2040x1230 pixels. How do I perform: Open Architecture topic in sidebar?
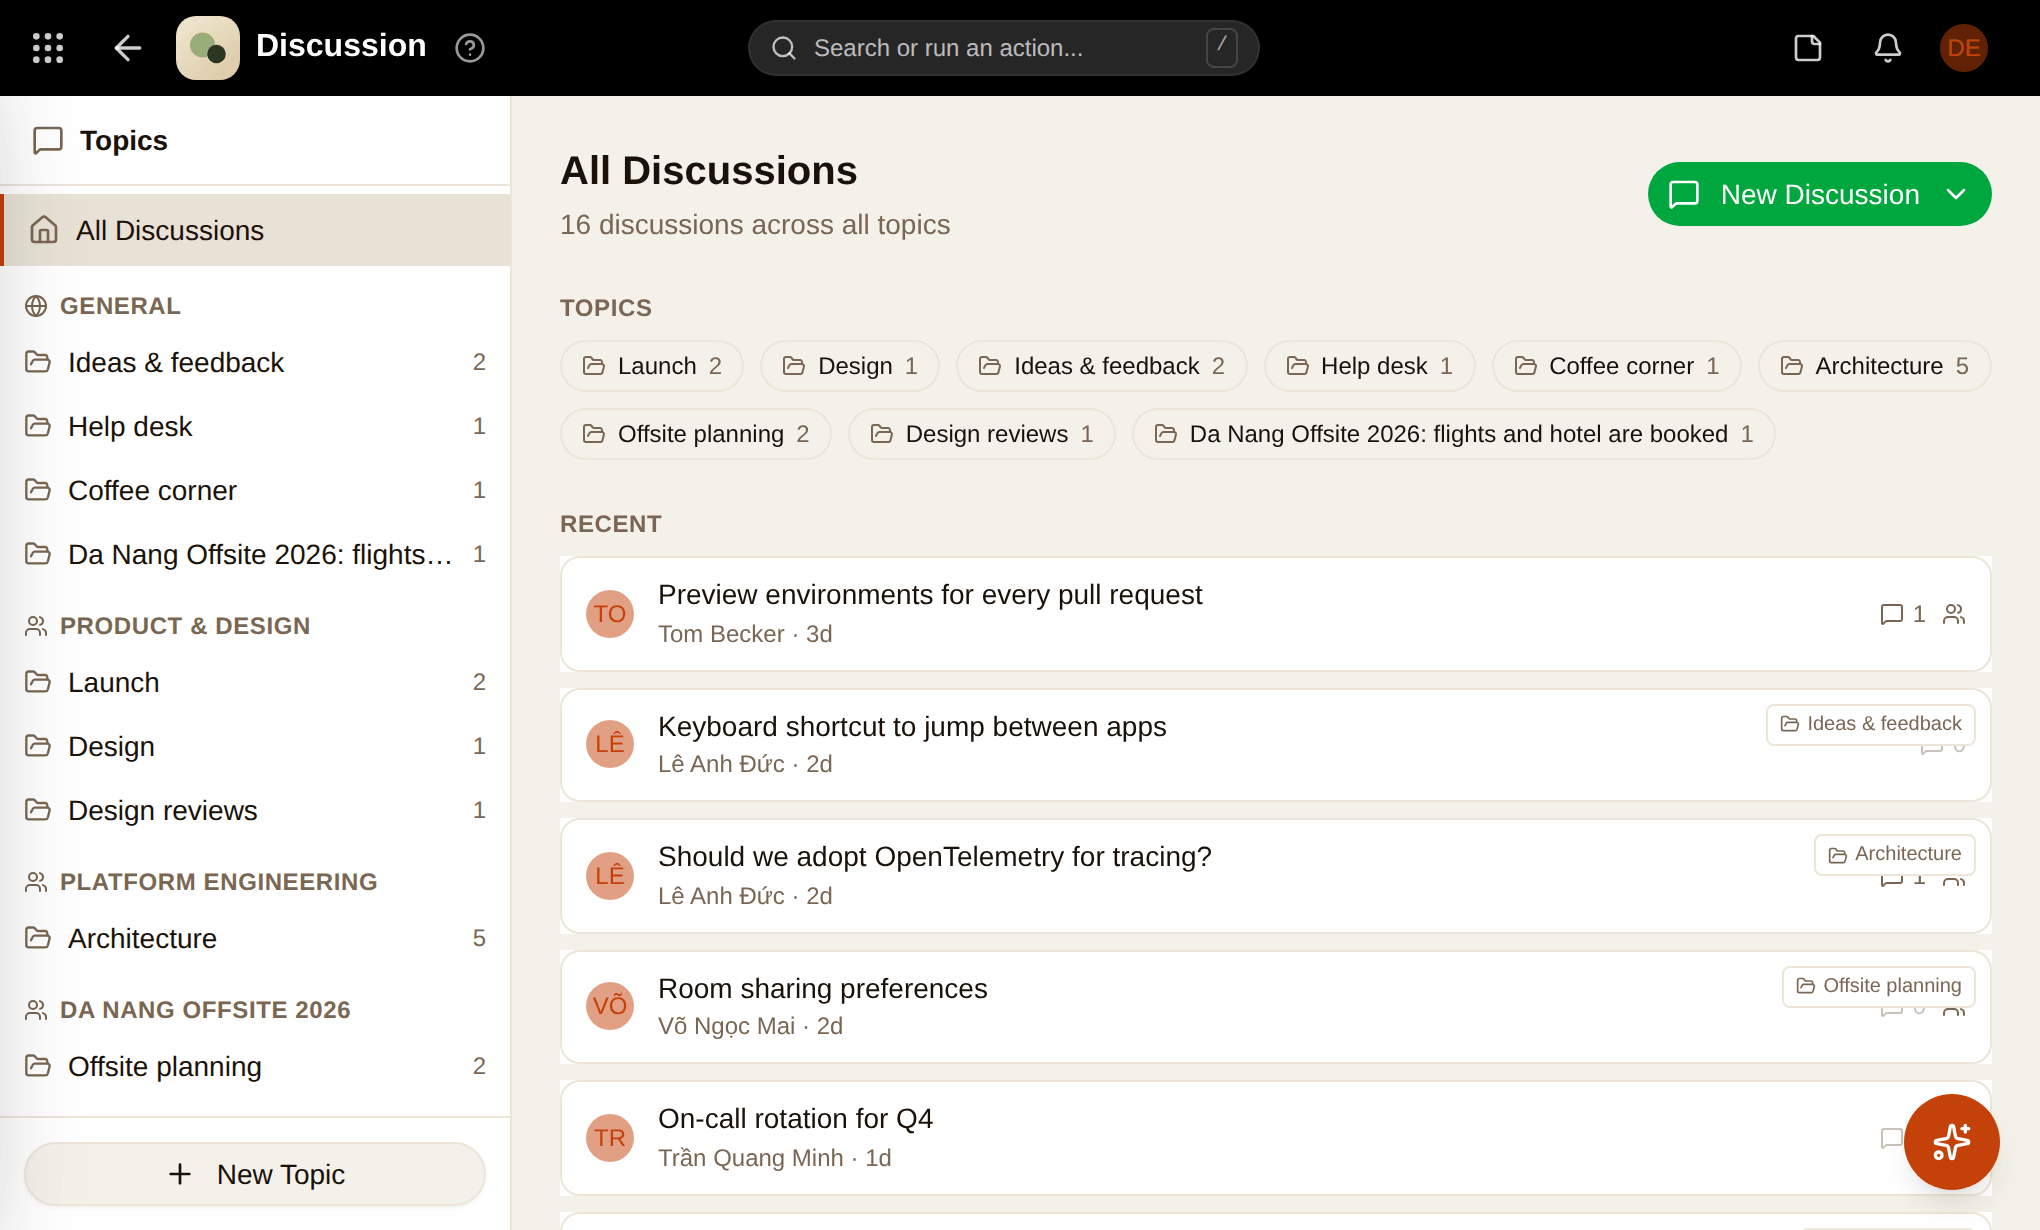tap(255, 938)
